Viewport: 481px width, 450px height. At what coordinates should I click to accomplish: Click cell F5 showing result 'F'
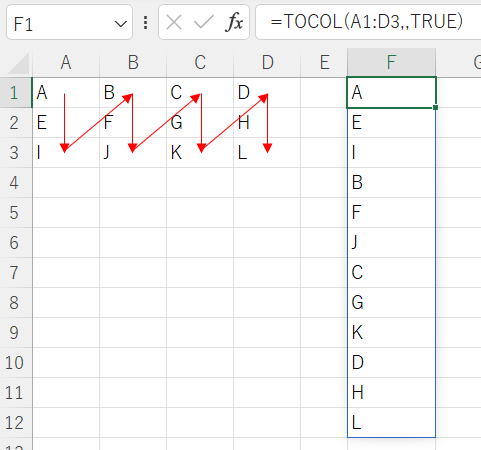click(x=392, y=212)
